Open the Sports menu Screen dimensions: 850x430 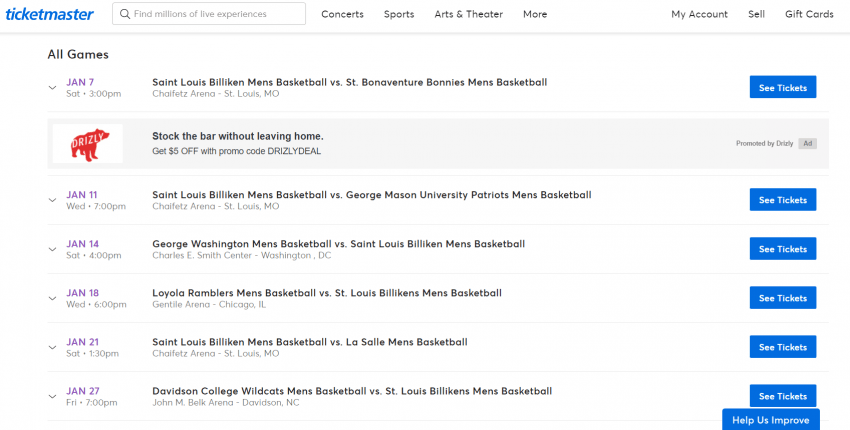(399, 15)
